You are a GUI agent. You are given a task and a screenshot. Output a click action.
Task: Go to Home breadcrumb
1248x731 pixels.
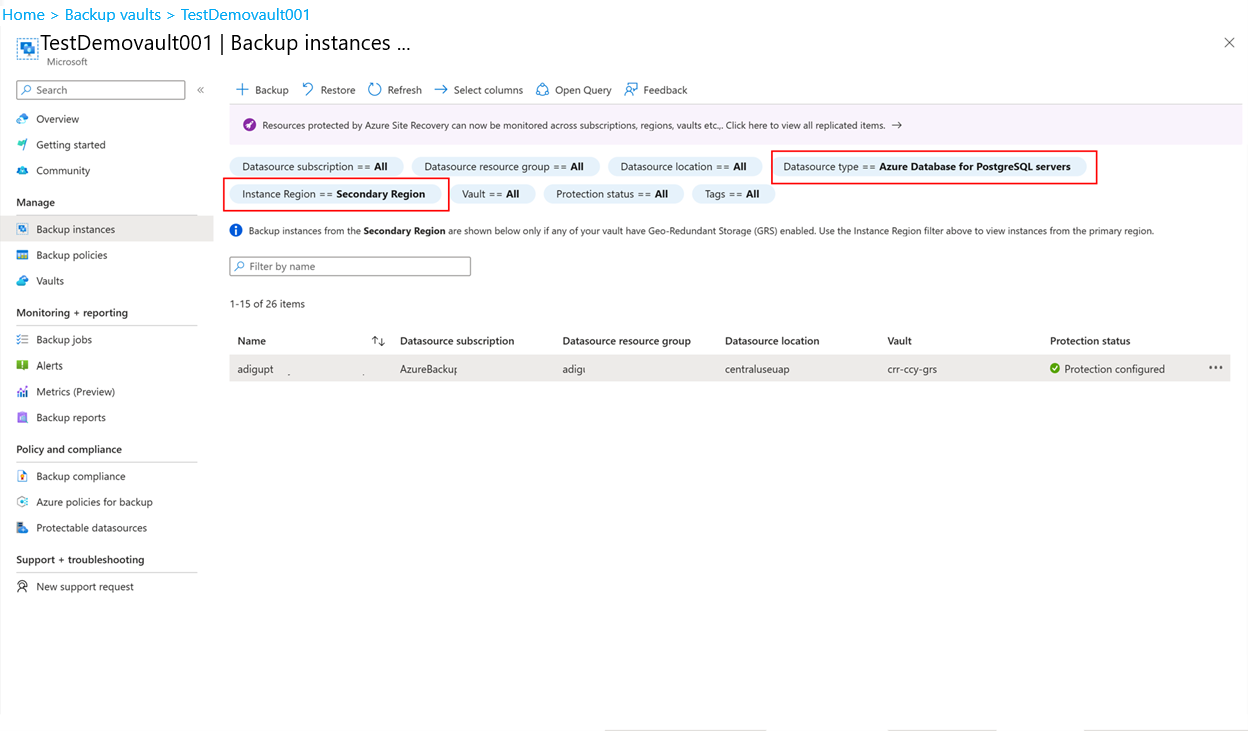click(24, 15)
